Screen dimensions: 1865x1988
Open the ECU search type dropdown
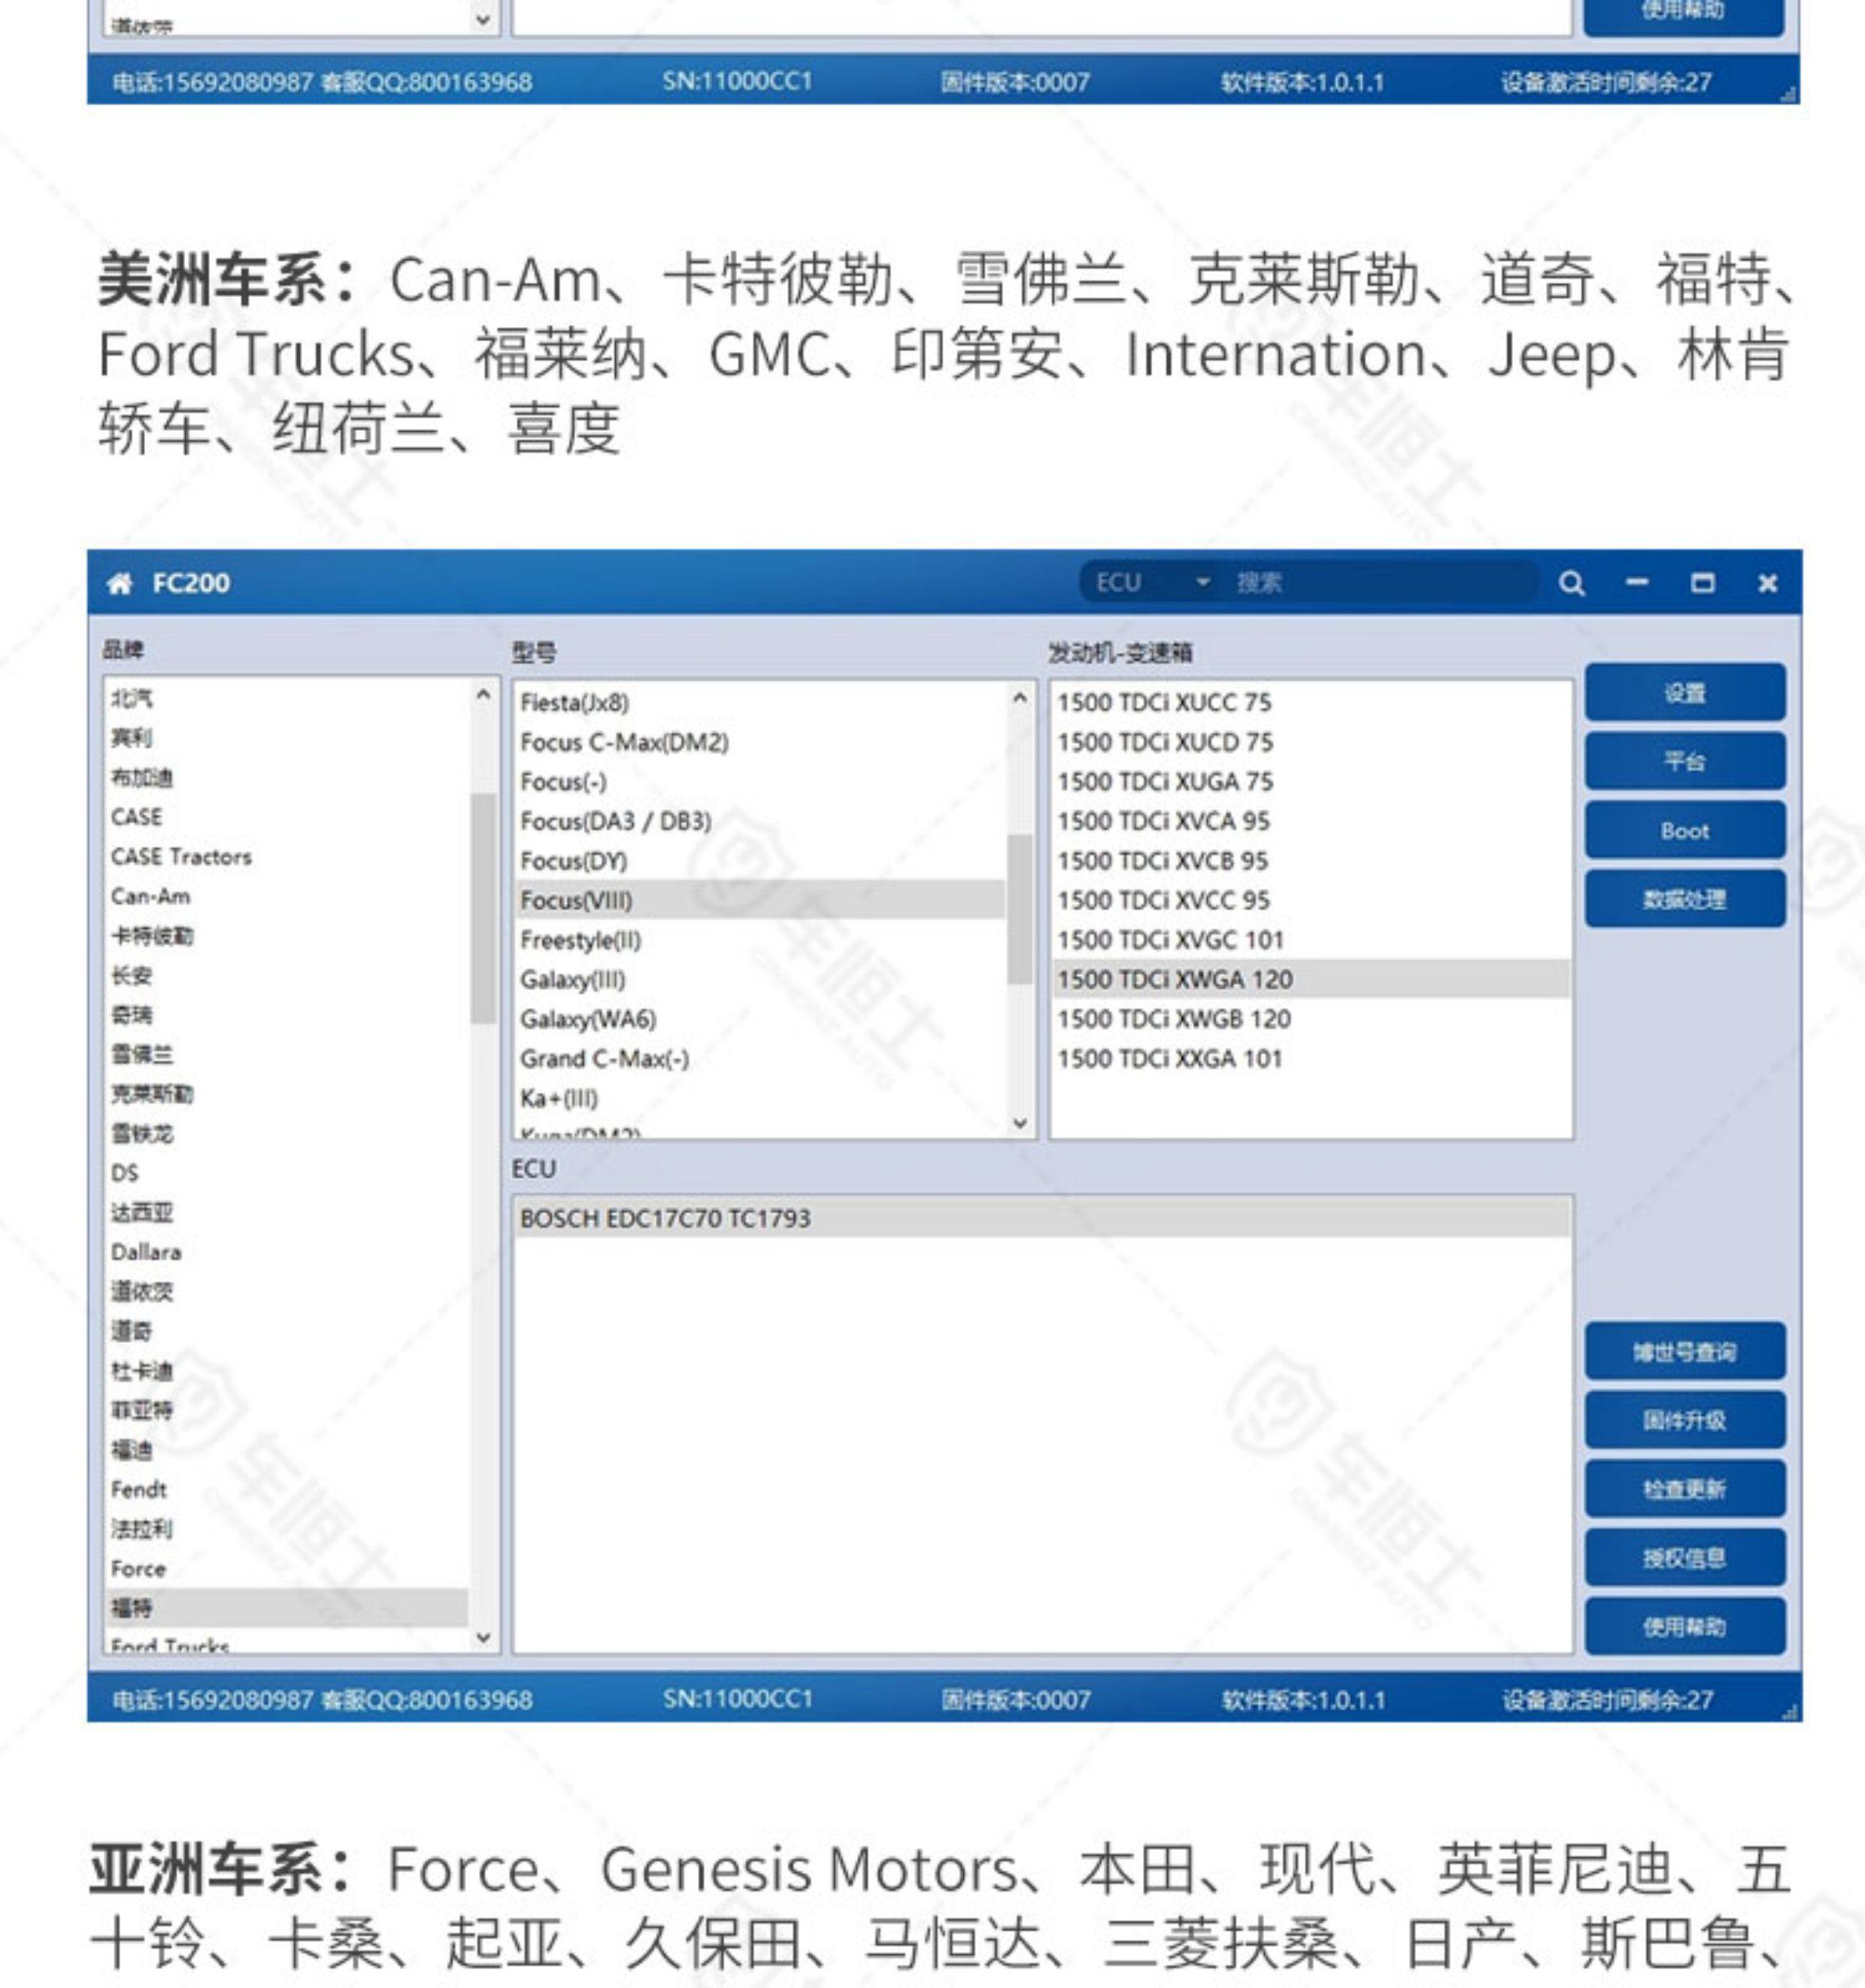click(1203, 583)
